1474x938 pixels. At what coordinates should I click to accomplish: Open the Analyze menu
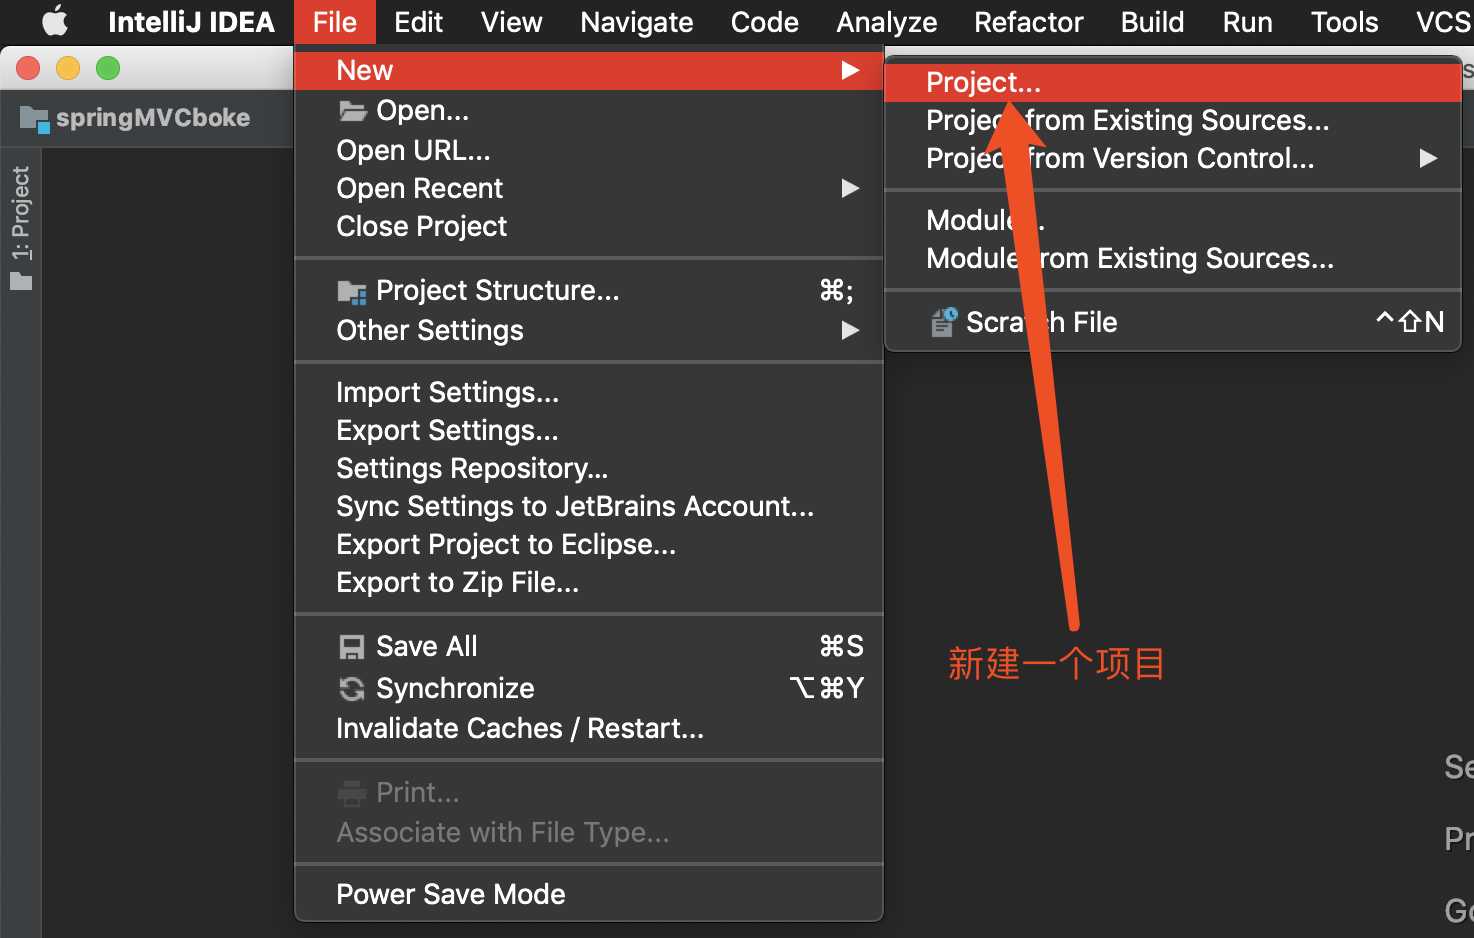[x=886, y=22]
